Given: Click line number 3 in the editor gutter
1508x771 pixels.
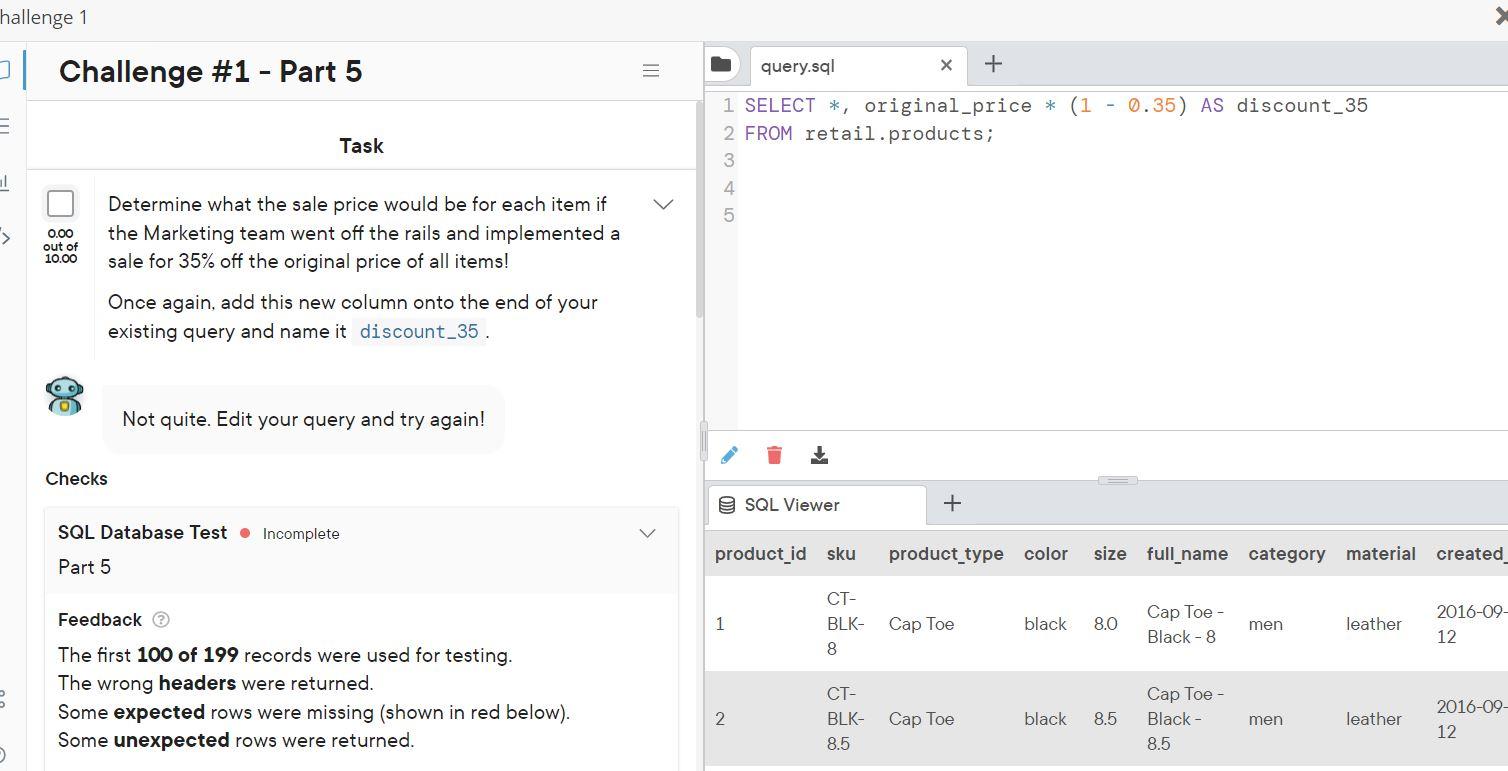Looking at the screenshot, I should (729, 161).
